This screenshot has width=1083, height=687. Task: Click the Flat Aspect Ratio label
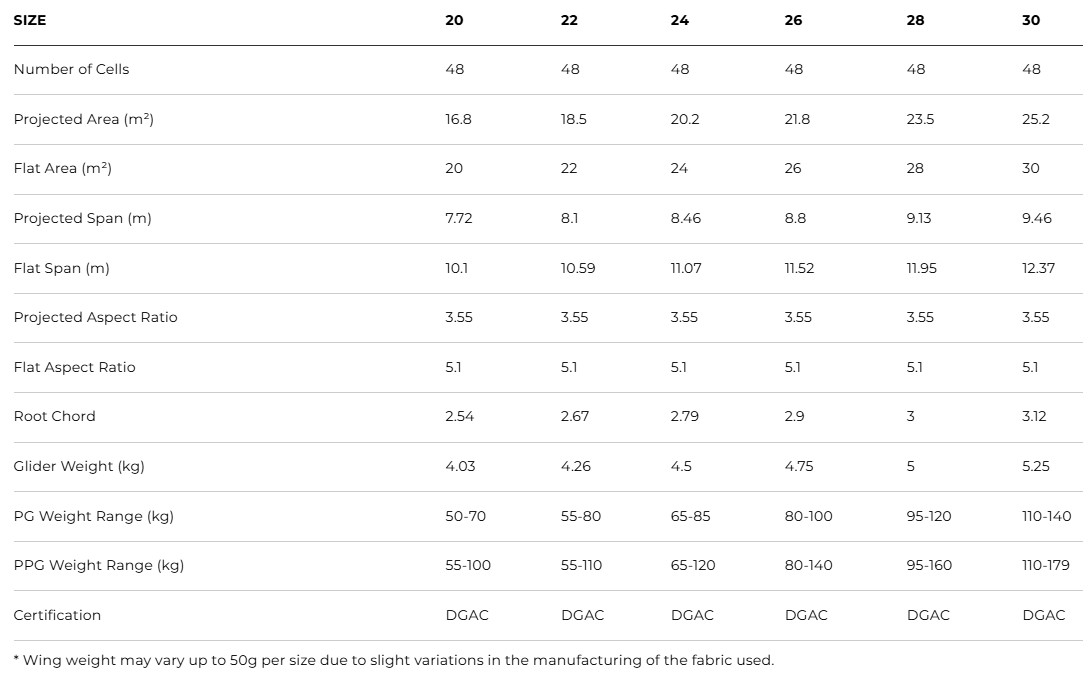click(x=74, y=367)
